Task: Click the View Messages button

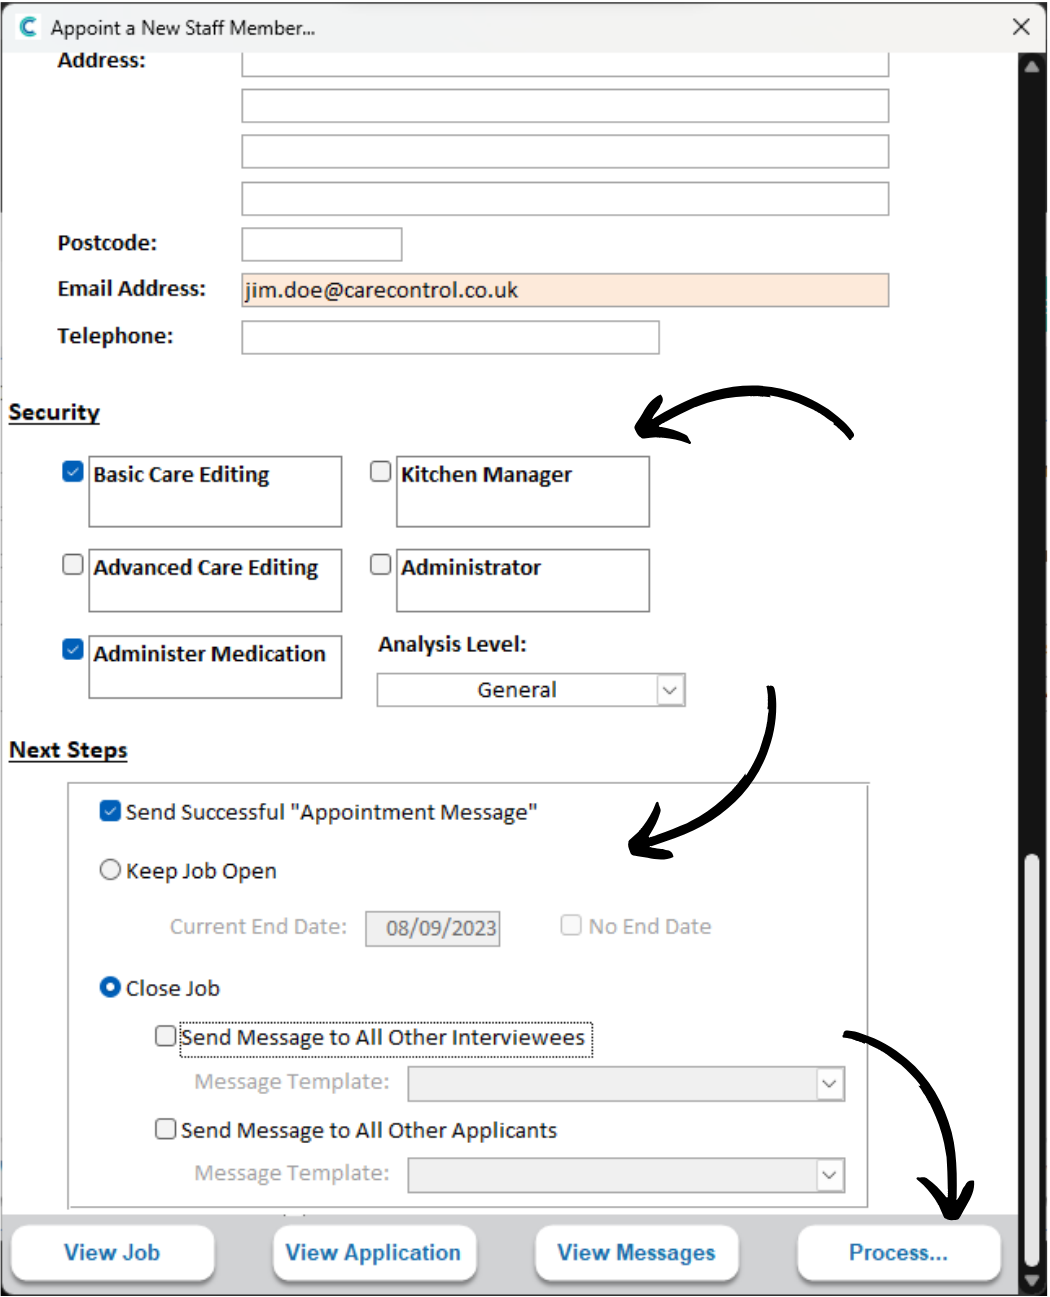Action: pos(637,1253)
